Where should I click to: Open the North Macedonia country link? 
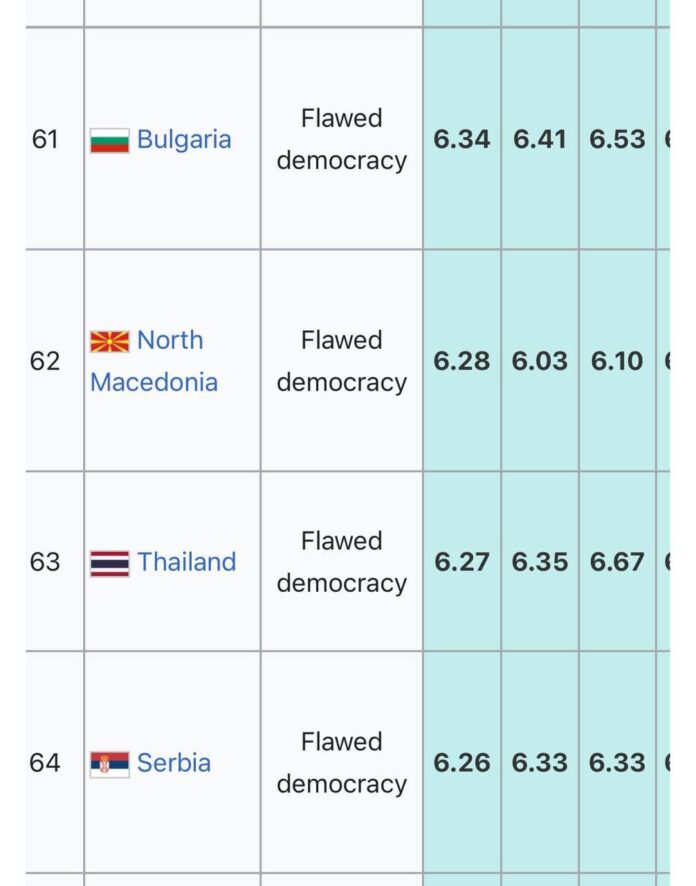(x=154, y=361)
